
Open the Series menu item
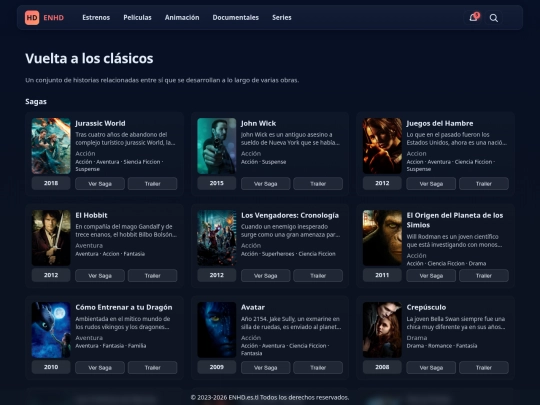282,18
